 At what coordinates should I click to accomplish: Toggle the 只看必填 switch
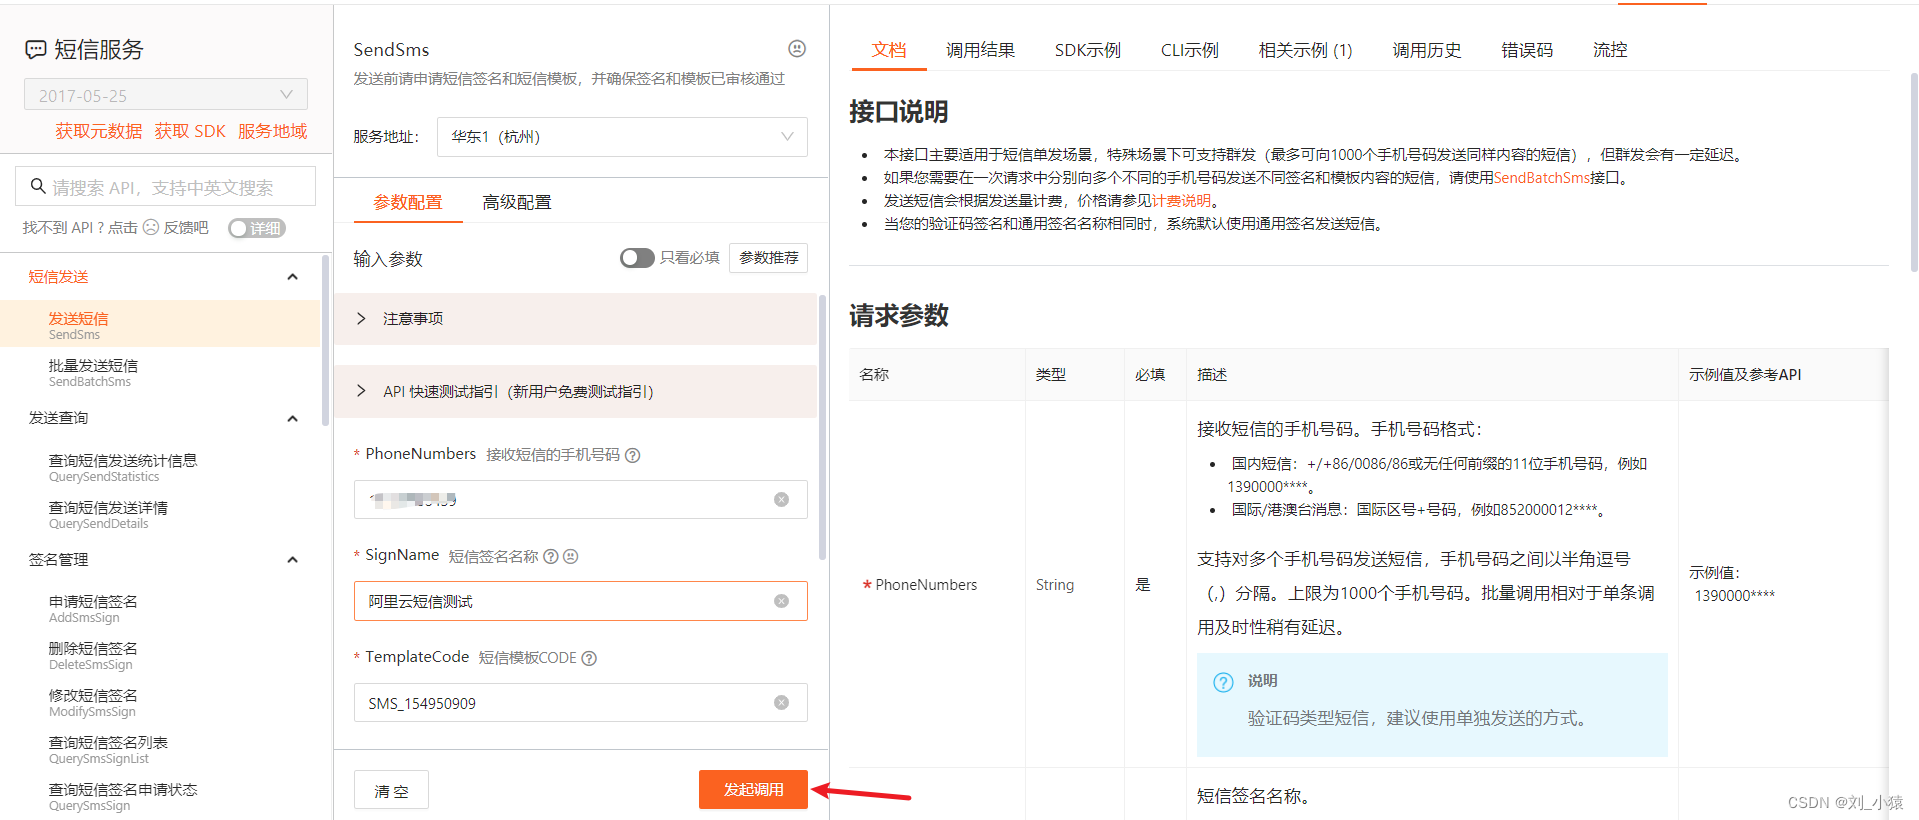637,258
